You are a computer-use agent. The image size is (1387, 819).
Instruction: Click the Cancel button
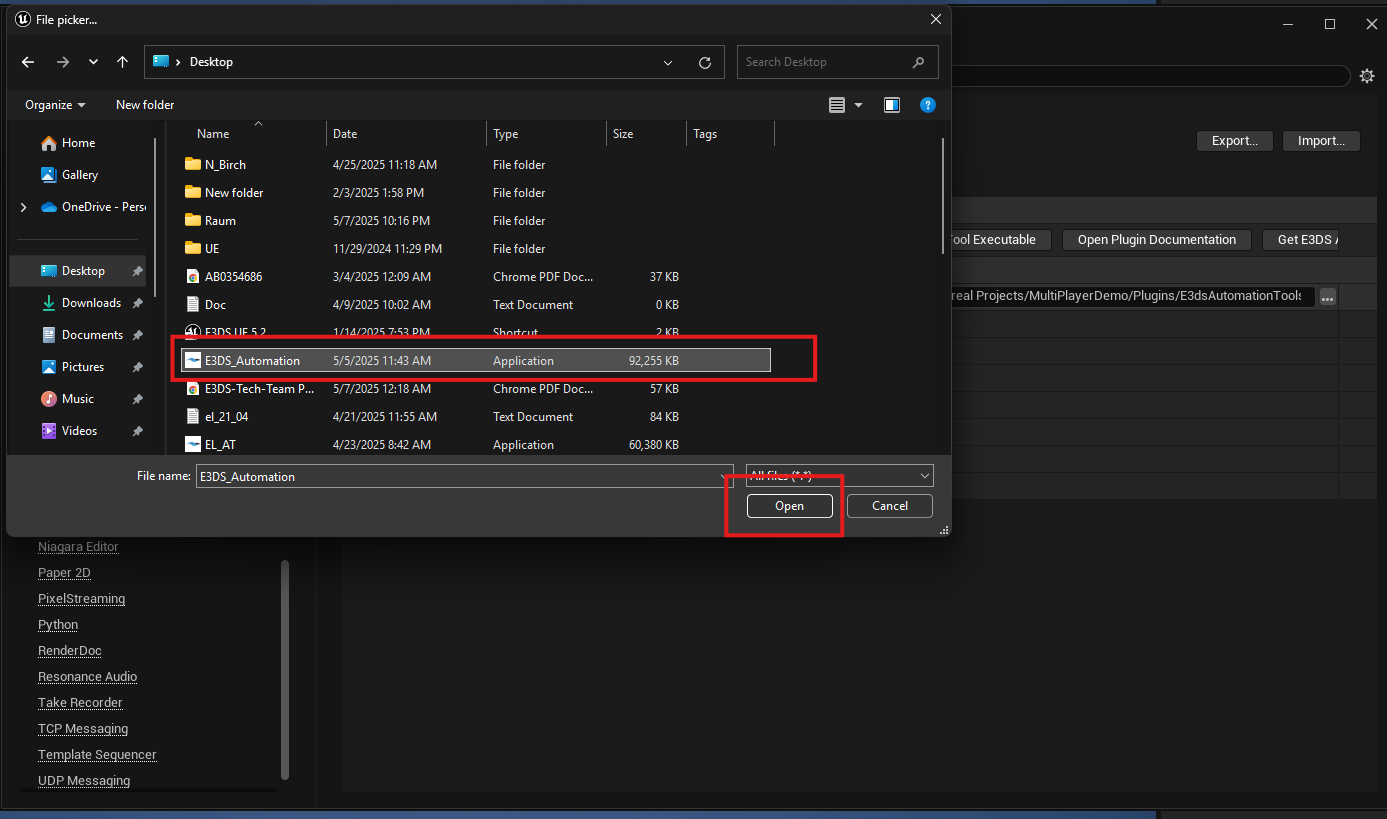[889, 506]
